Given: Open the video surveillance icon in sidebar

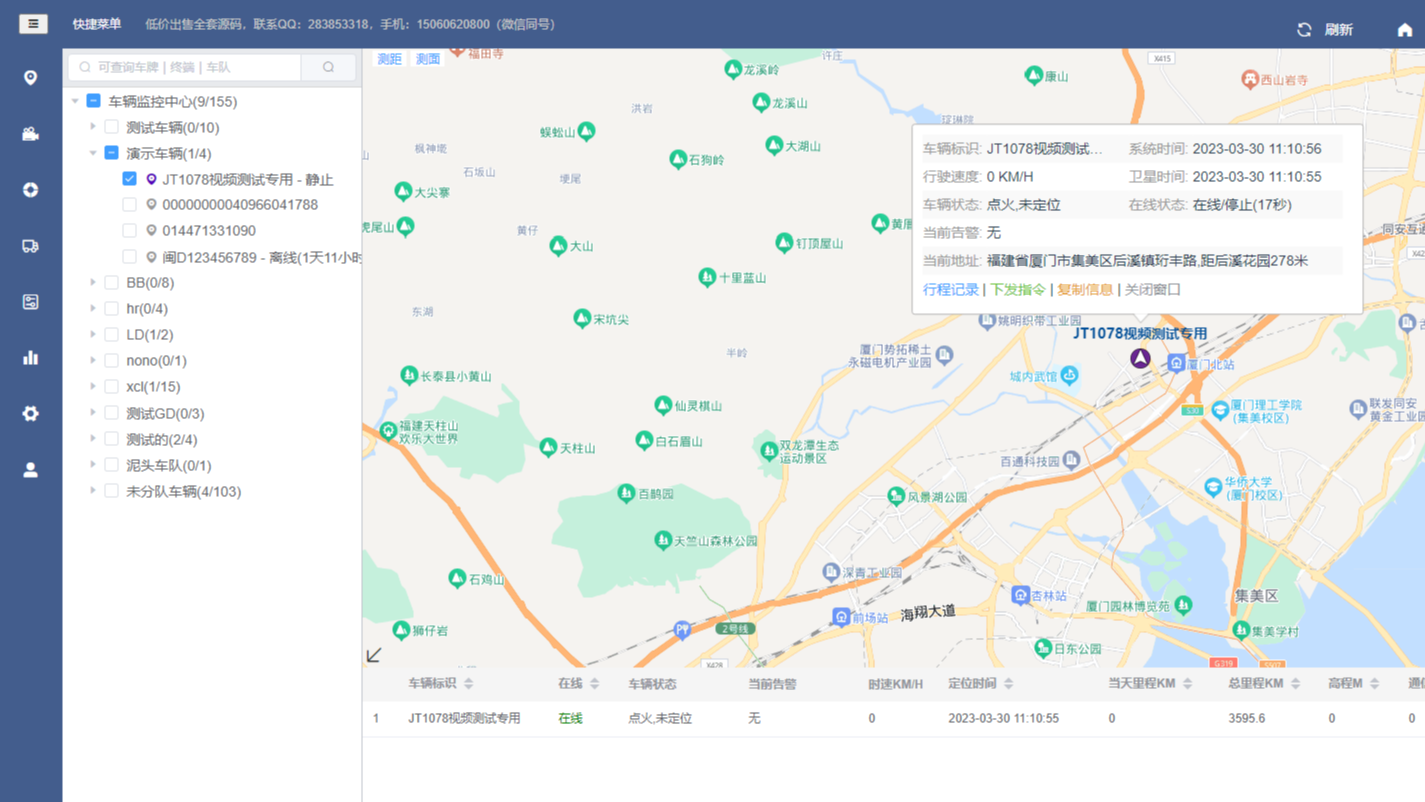Looking at the screenshot, I should tap(30, 133).
